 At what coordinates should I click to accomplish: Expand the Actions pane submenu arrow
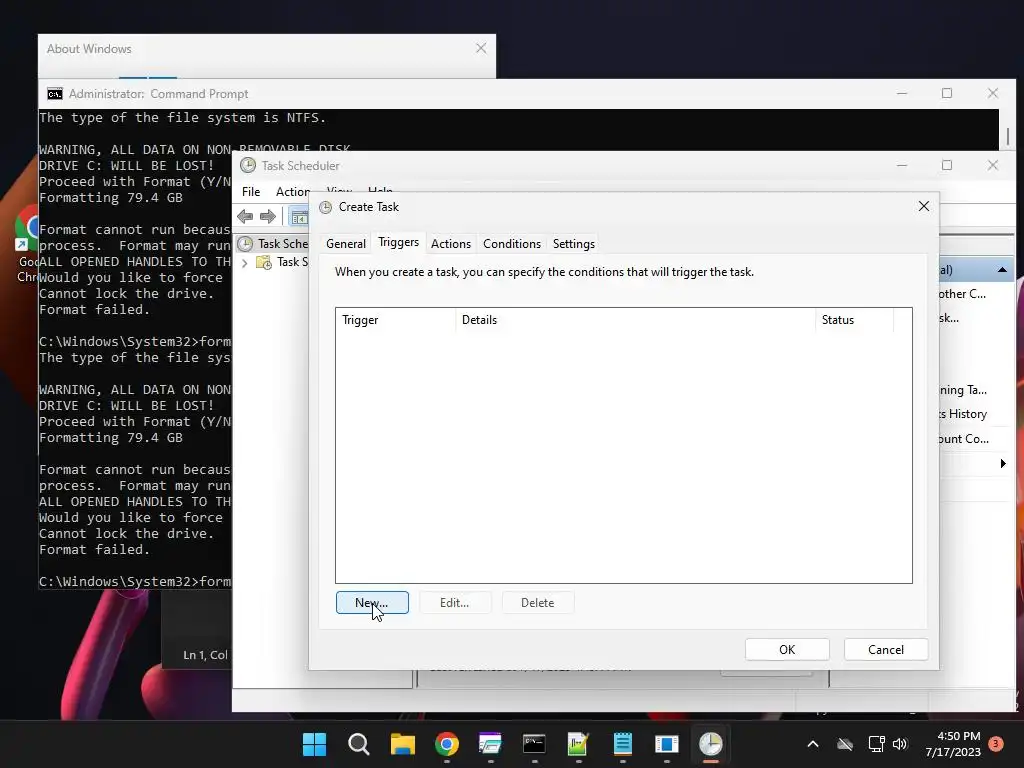[x=1003, y=464]
